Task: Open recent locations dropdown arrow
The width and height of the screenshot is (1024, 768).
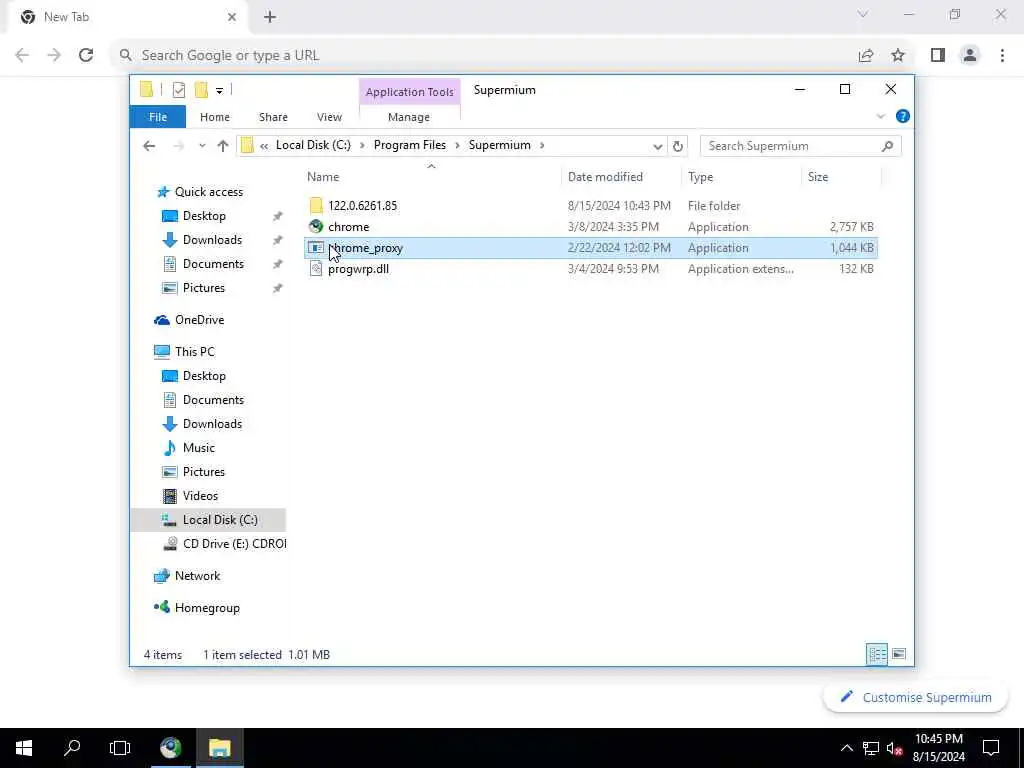Action: (x=202, y=146)
